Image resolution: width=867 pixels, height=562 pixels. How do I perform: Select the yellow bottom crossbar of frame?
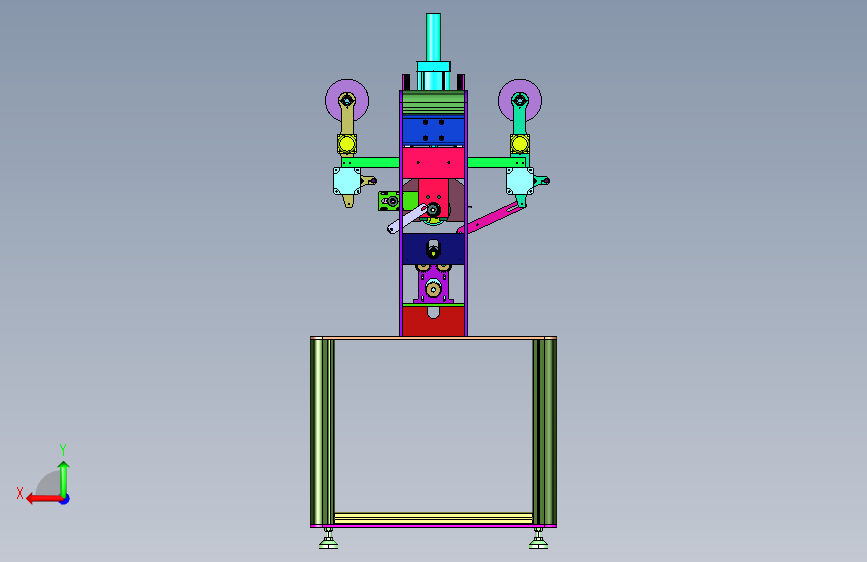click(434, 518)
